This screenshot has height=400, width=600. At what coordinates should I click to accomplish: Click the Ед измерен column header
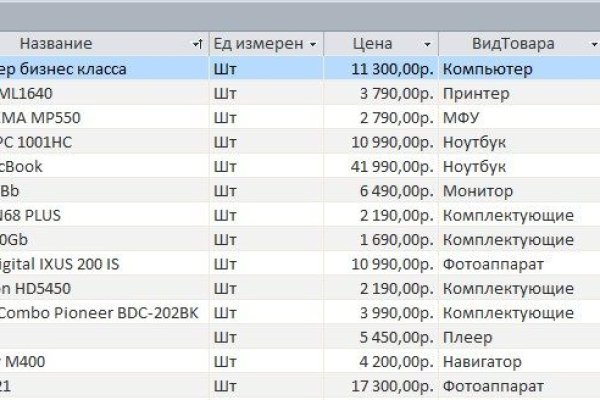(x=258, y=44)
